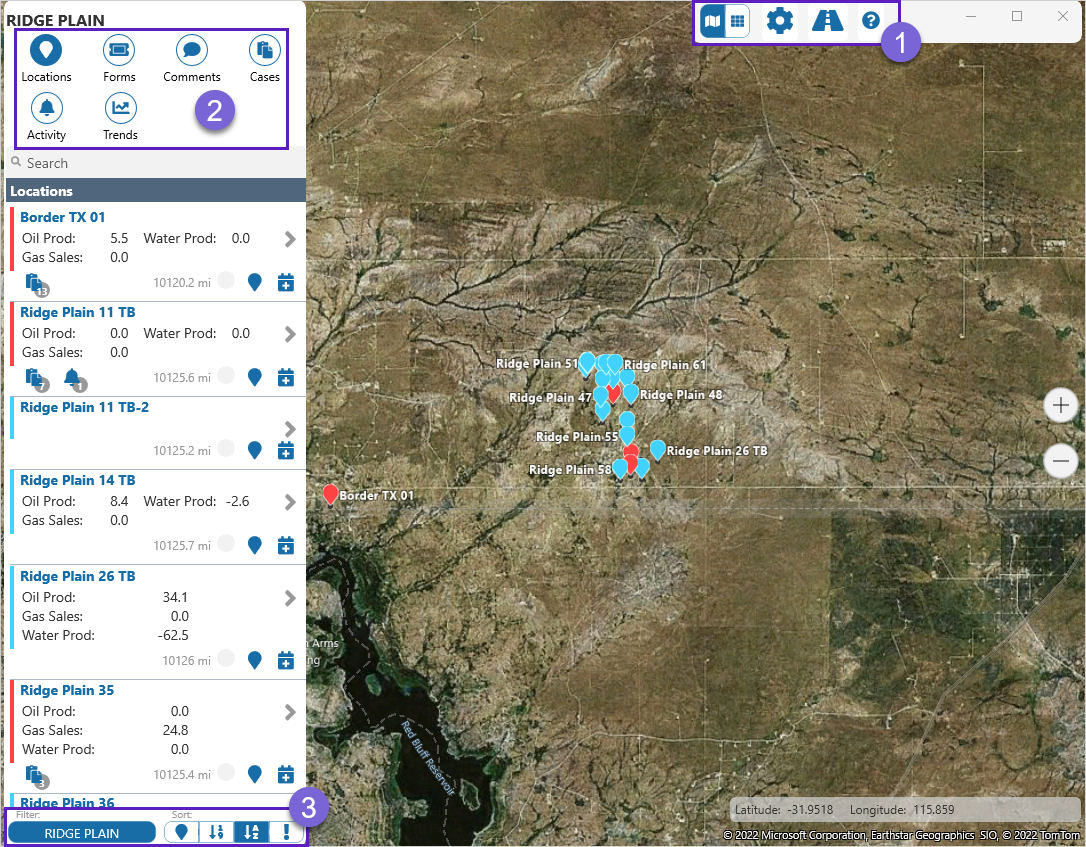The image size is (1086, 847).
Task: Toggle sort by numeric order
Action: [215, 832]
